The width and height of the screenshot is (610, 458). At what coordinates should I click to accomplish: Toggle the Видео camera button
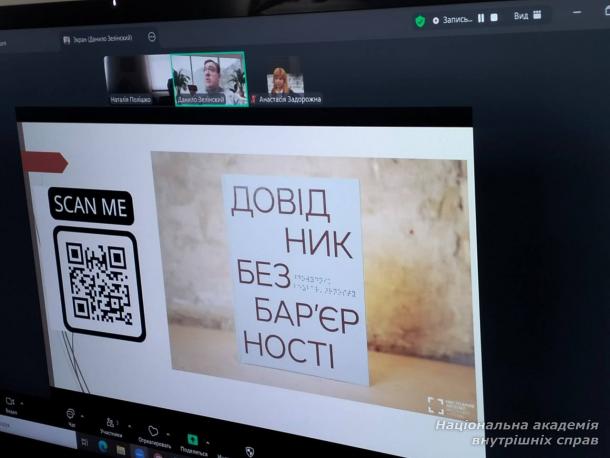coord(11,405)
